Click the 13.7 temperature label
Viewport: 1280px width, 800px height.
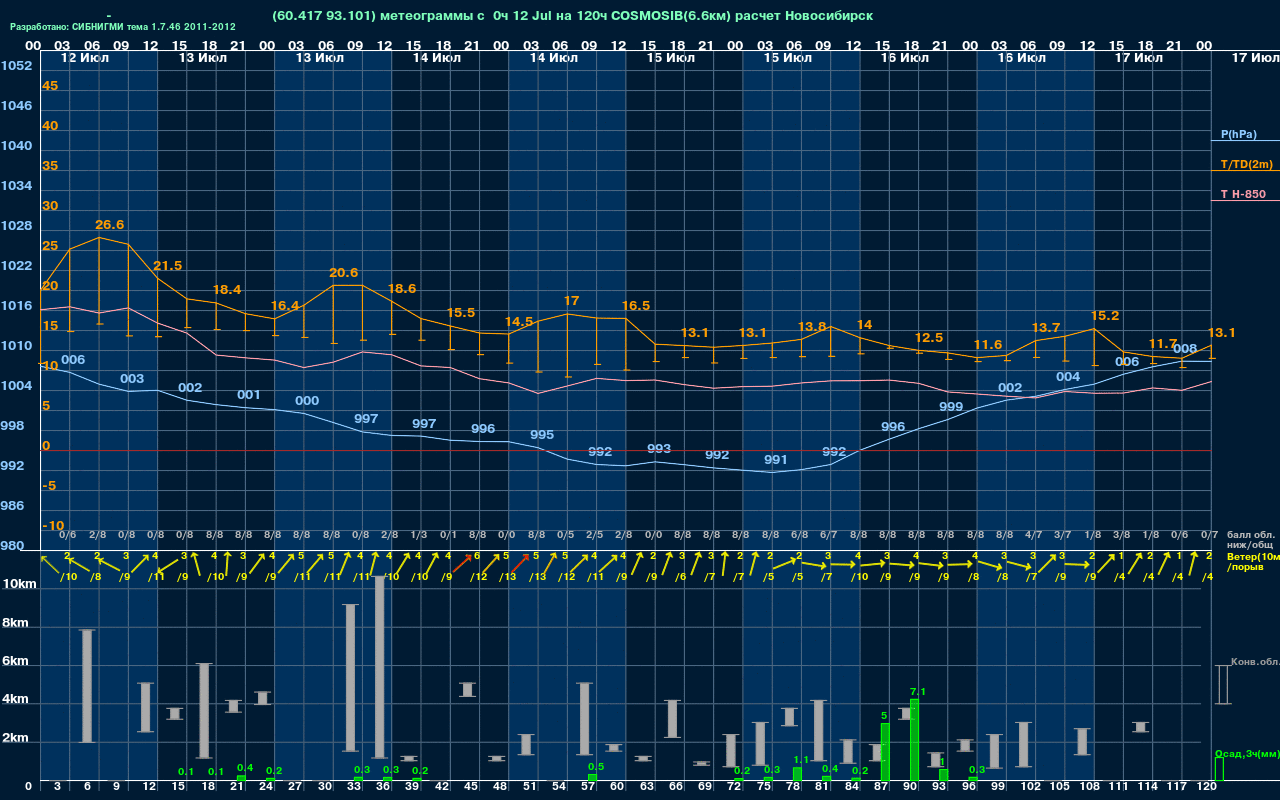(1046, 328)
